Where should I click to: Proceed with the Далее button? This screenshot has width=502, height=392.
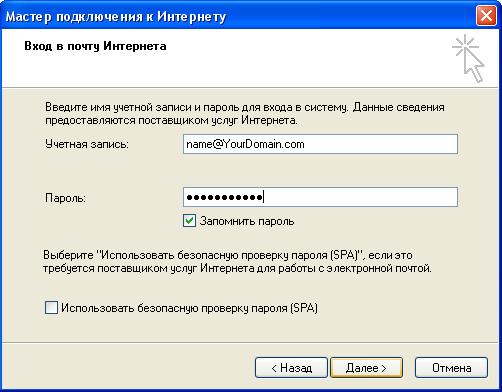point(366,368)
